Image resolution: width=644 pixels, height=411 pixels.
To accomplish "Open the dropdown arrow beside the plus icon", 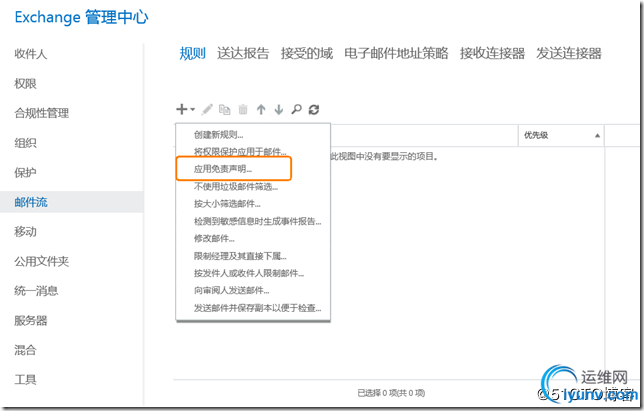I will point(192,110).
